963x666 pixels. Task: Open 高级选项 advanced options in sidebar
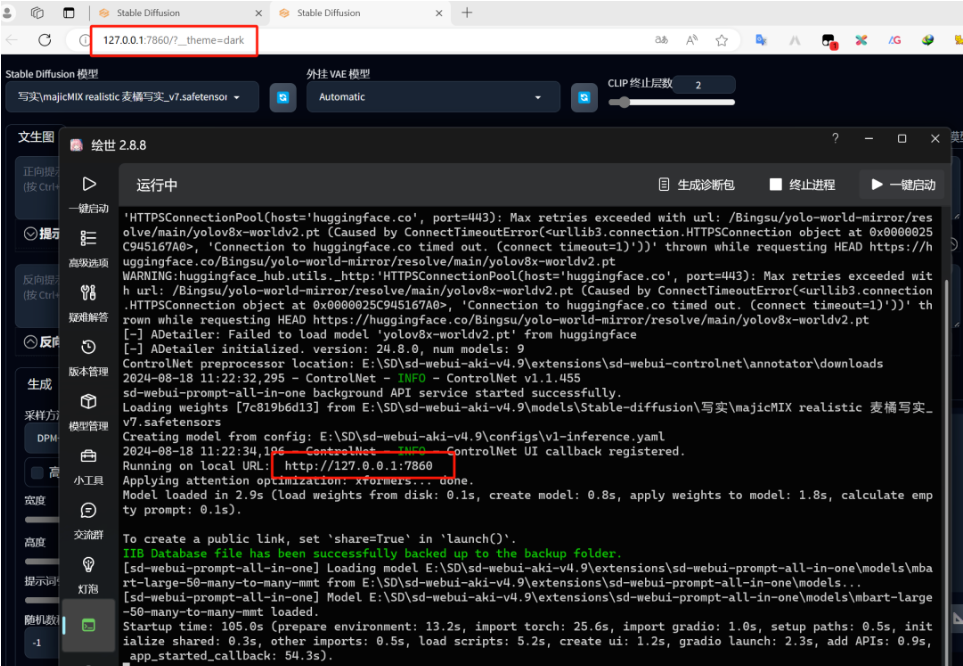point(88,247)
